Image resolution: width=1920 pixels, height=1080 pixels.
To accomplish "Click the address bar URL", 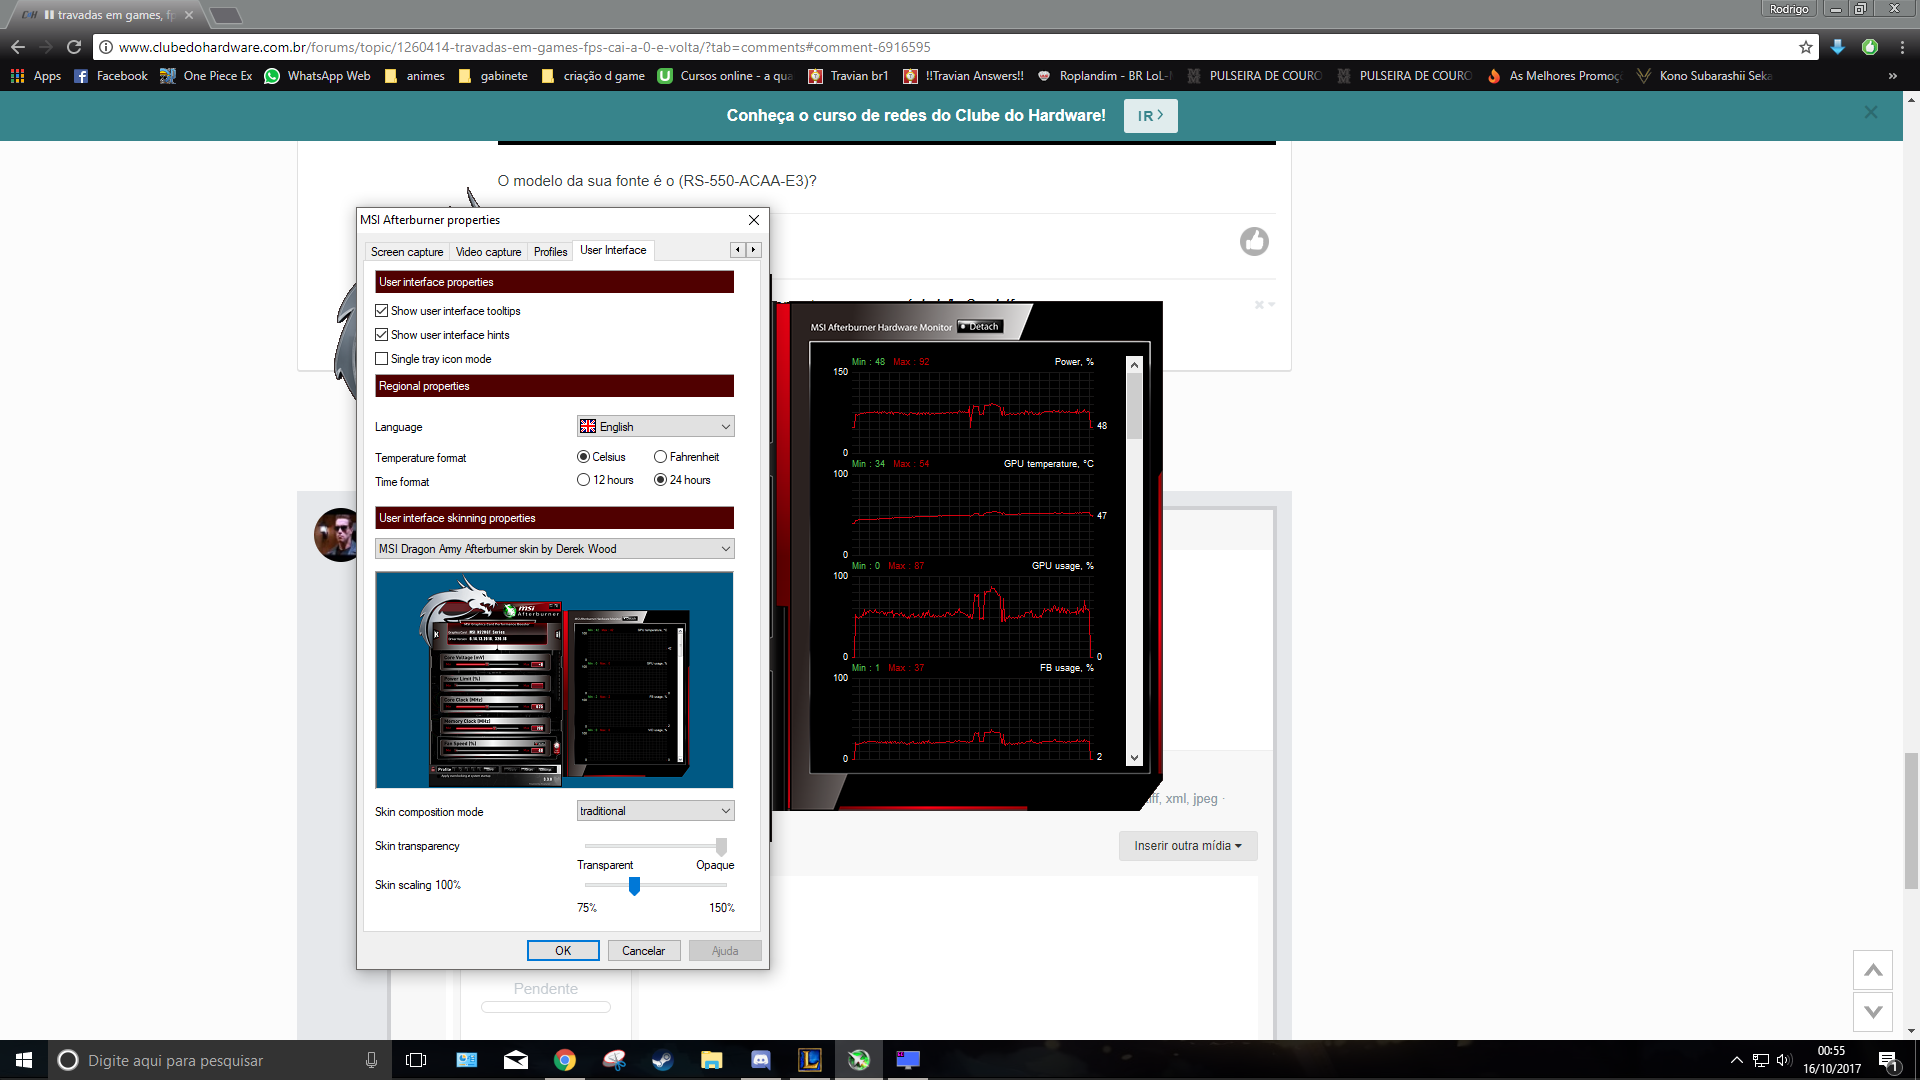I will pos(525,47).
